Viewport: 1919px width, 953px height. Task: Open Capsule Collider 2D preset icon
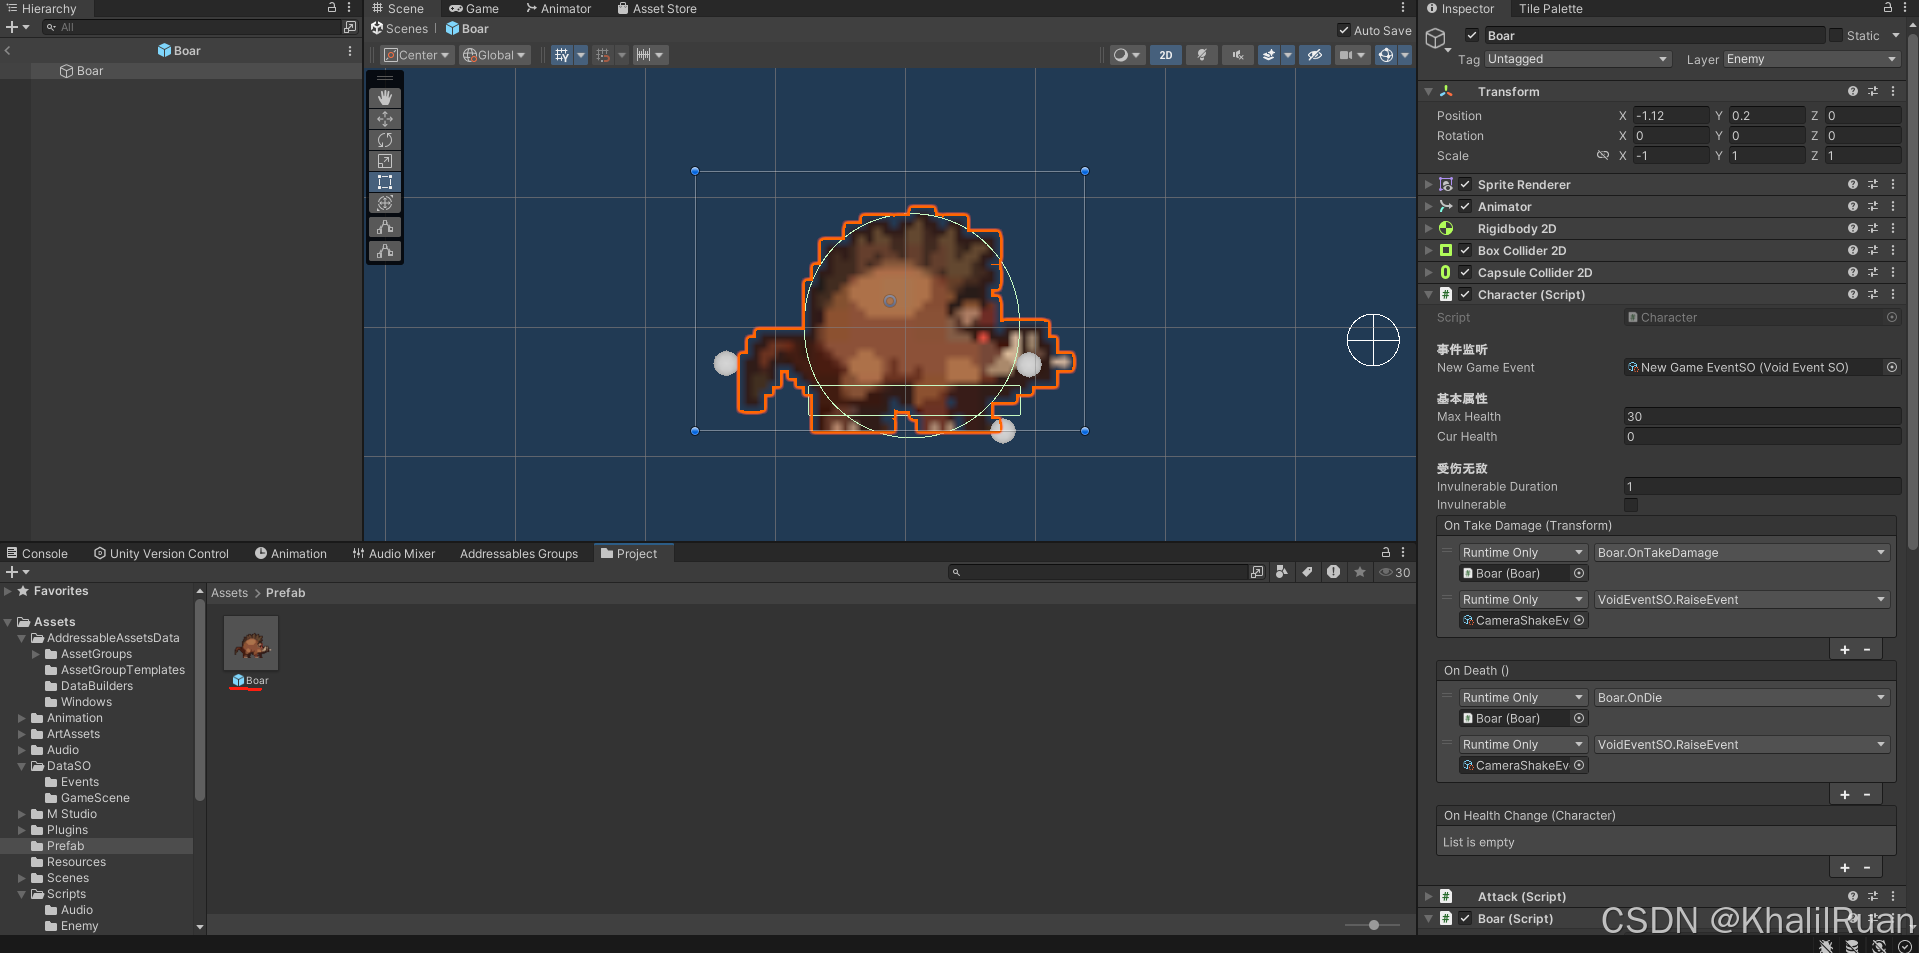click(x=1873, y=272)
